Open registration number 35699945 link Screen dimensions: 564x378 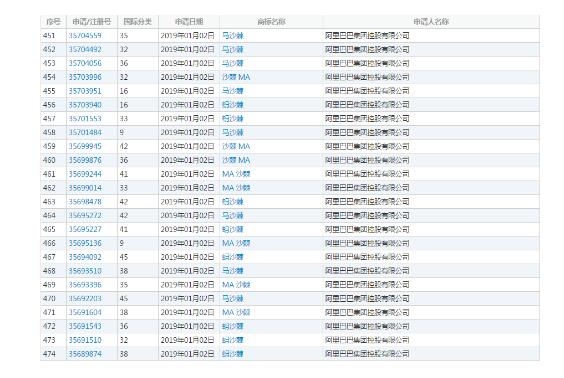(x=85, y=146)
